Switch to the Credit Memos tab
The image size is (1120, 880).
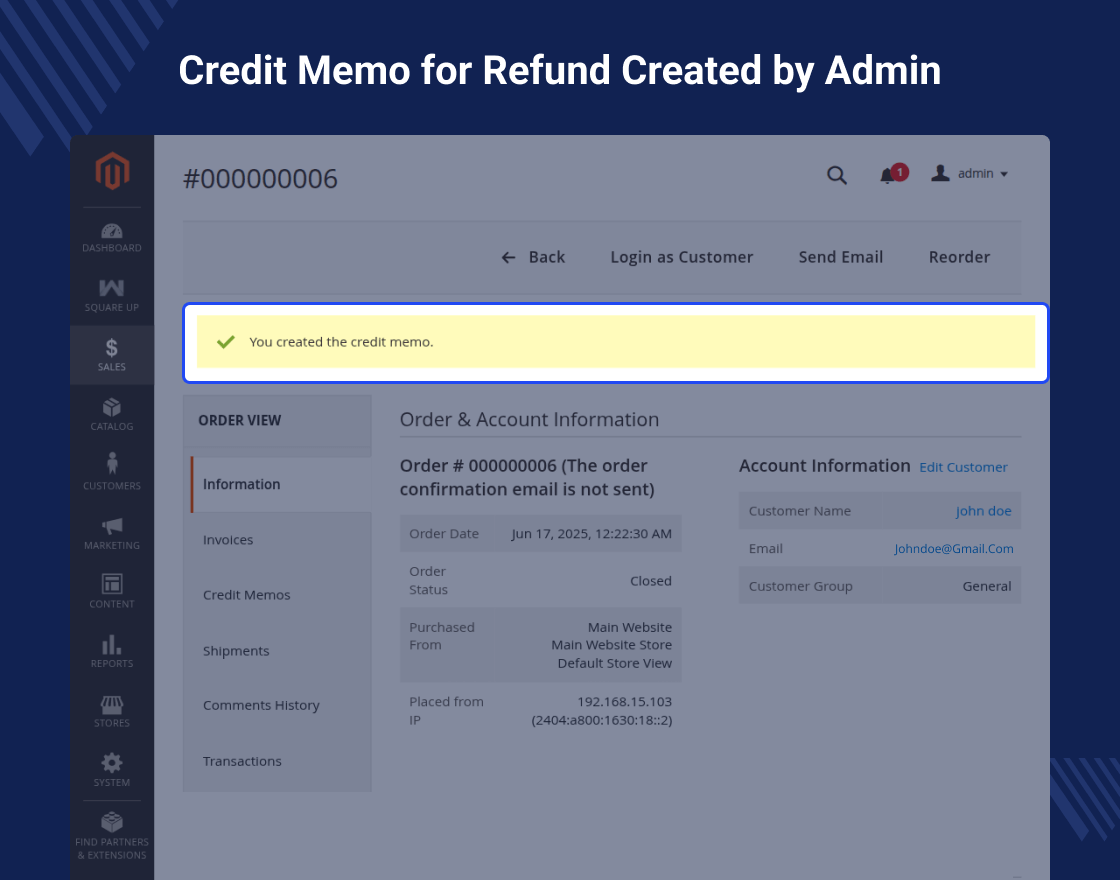[246, 595]
